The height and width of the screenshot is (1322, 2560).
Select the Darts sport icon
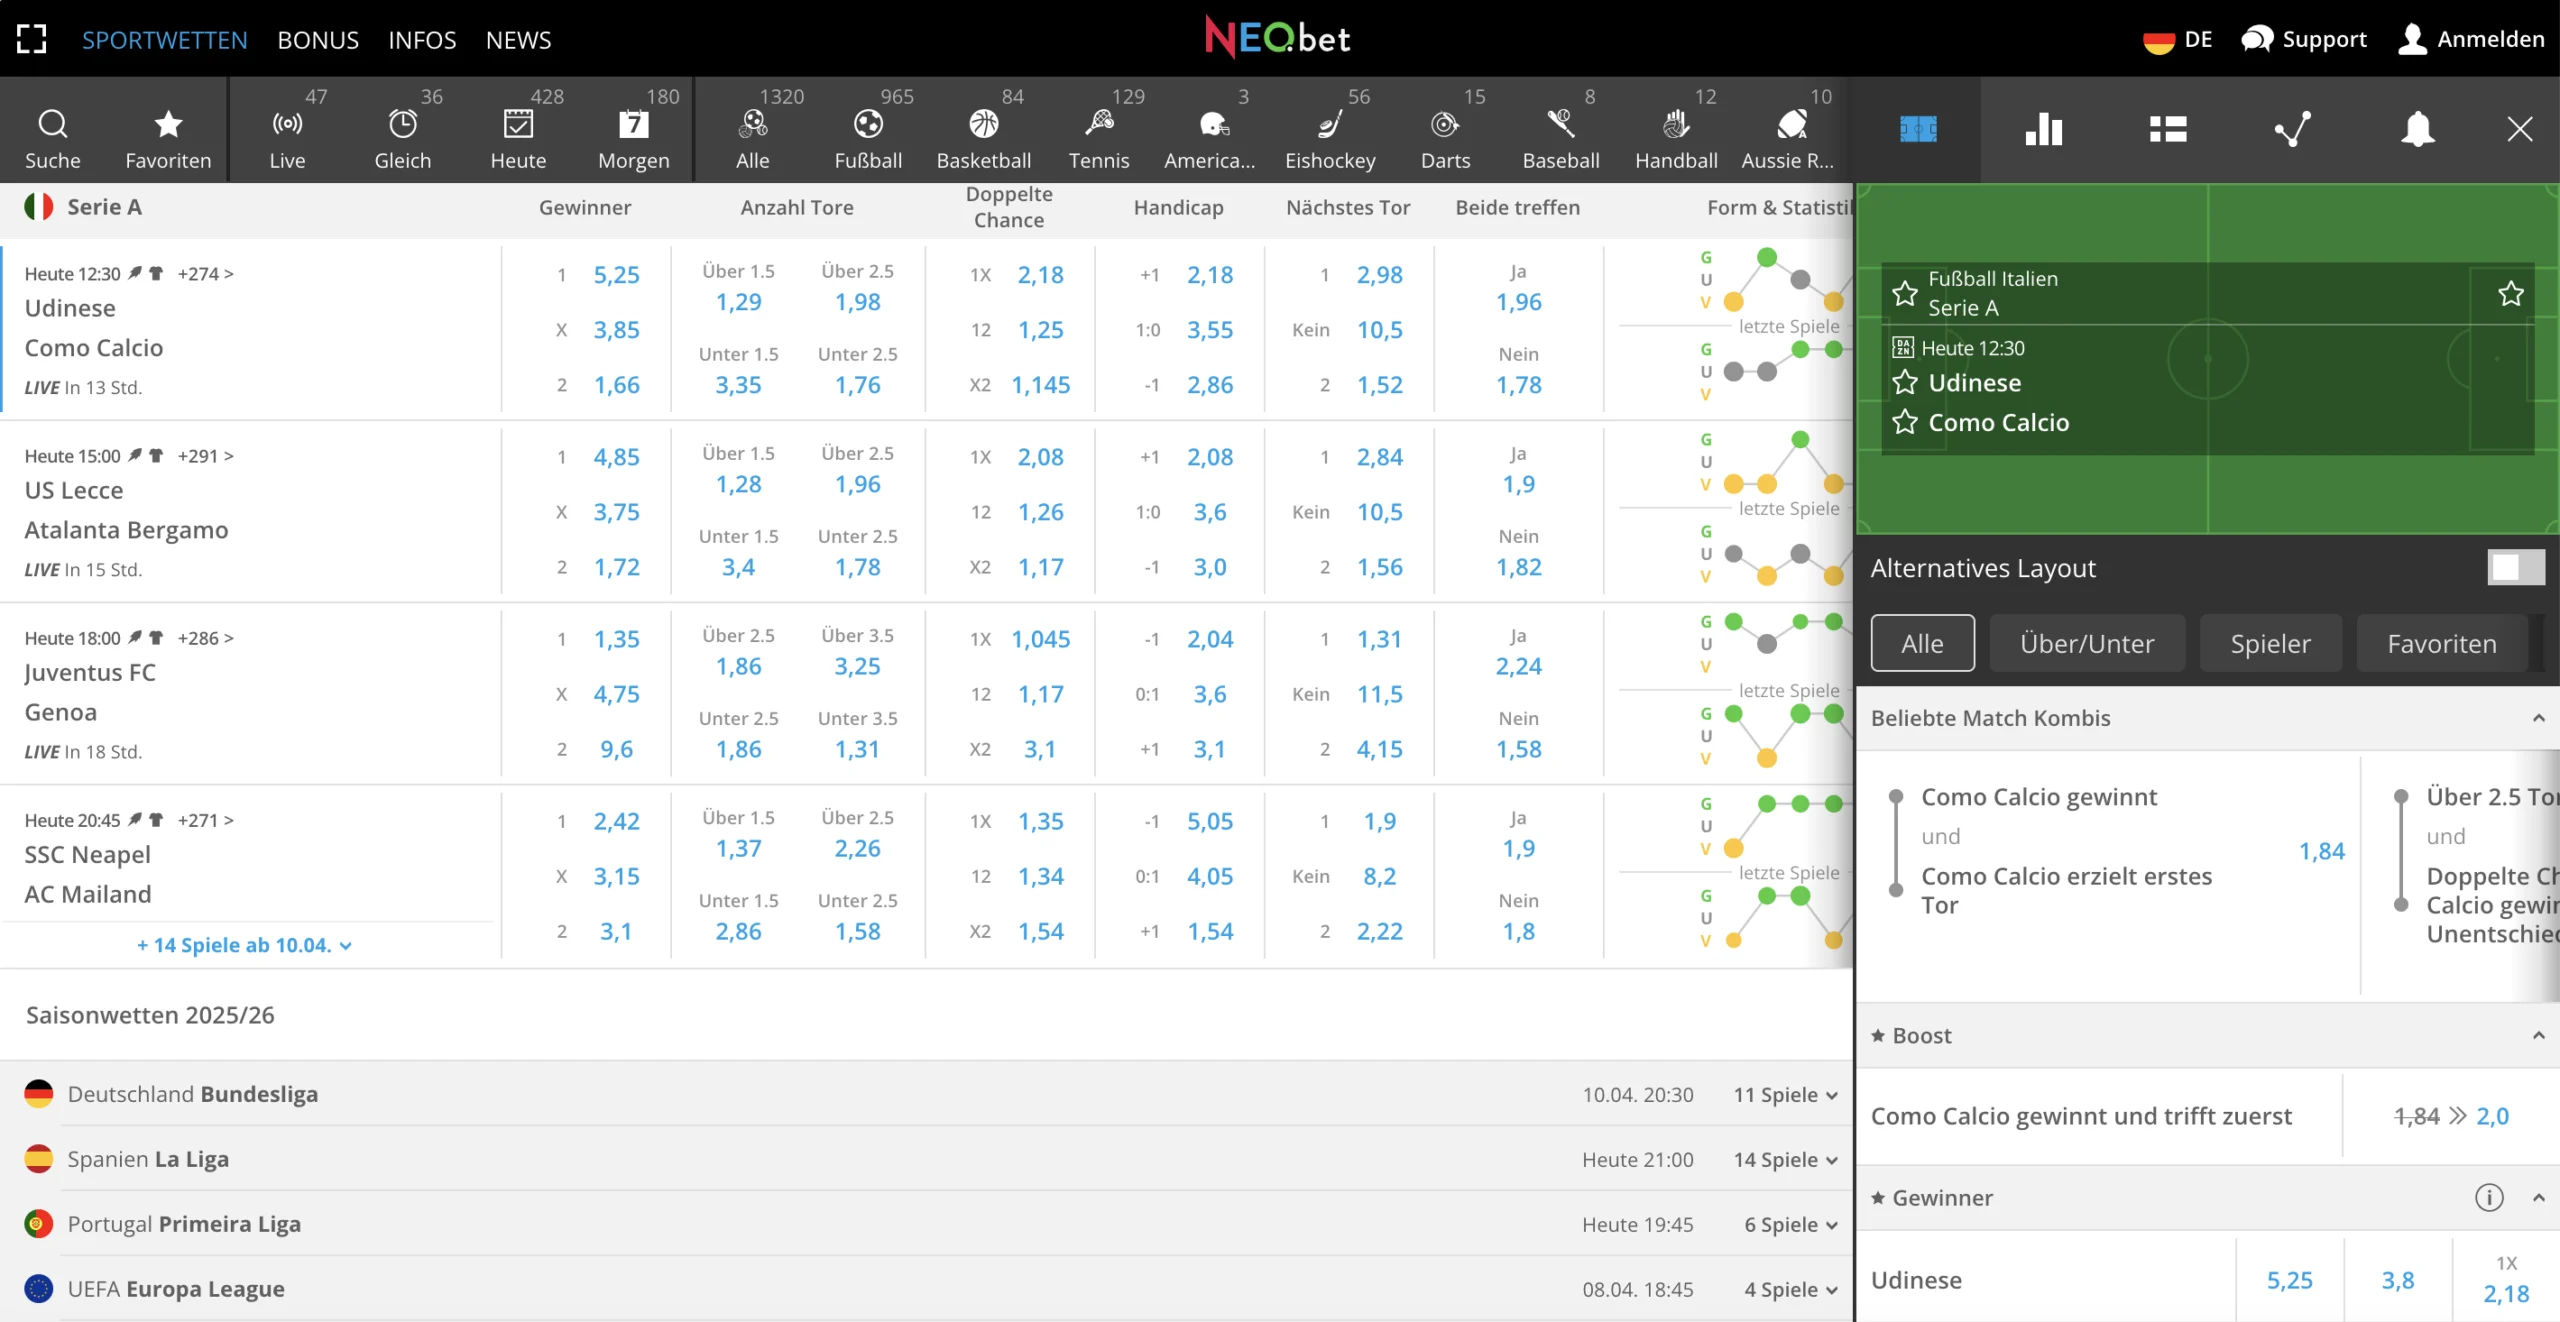point(1444,125)
